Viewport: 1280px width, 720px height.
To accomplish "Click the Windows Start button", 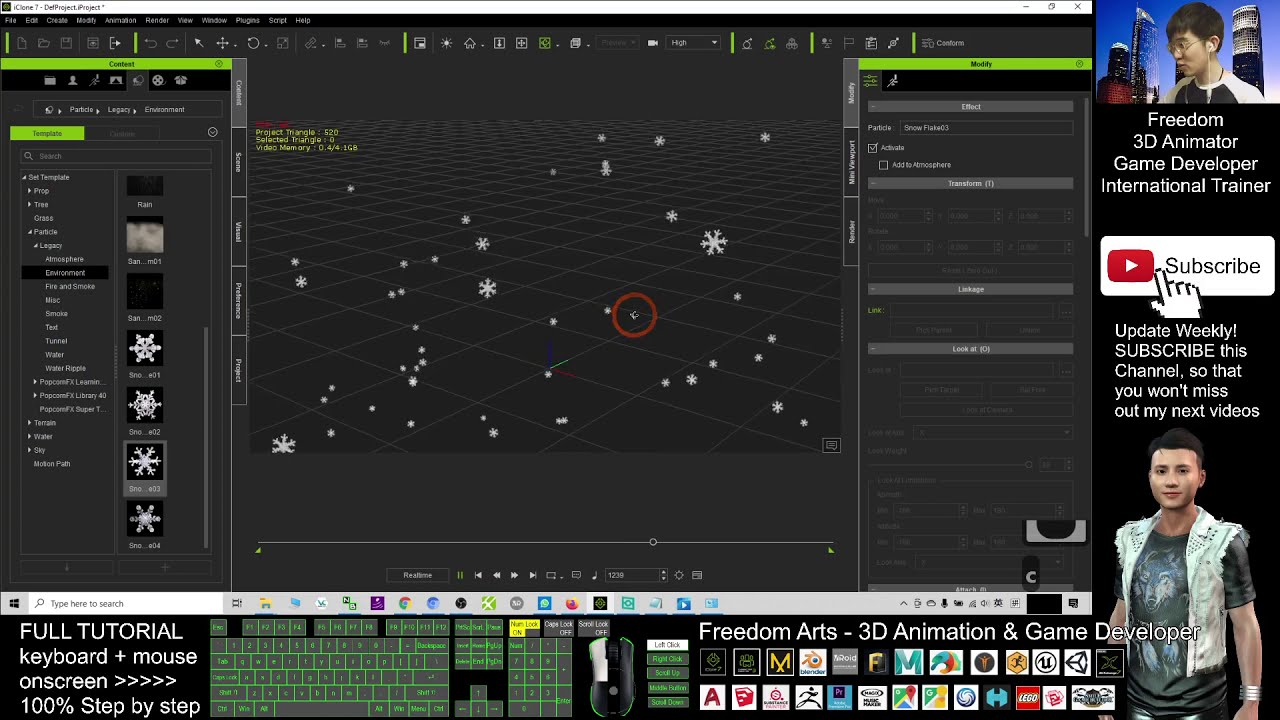I will pyautogui.click(x=14, y=603).
